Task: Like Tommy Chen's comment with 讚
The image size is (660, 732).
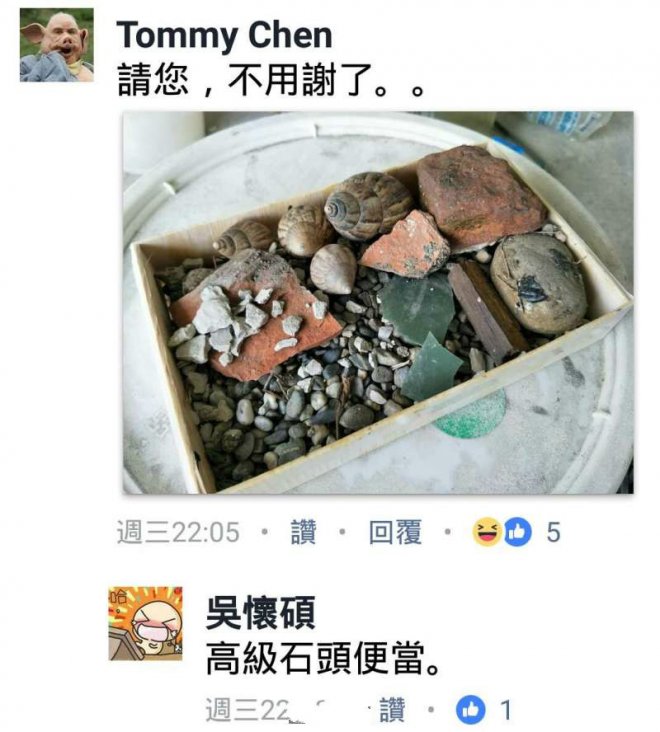Action: pos(303,532)
